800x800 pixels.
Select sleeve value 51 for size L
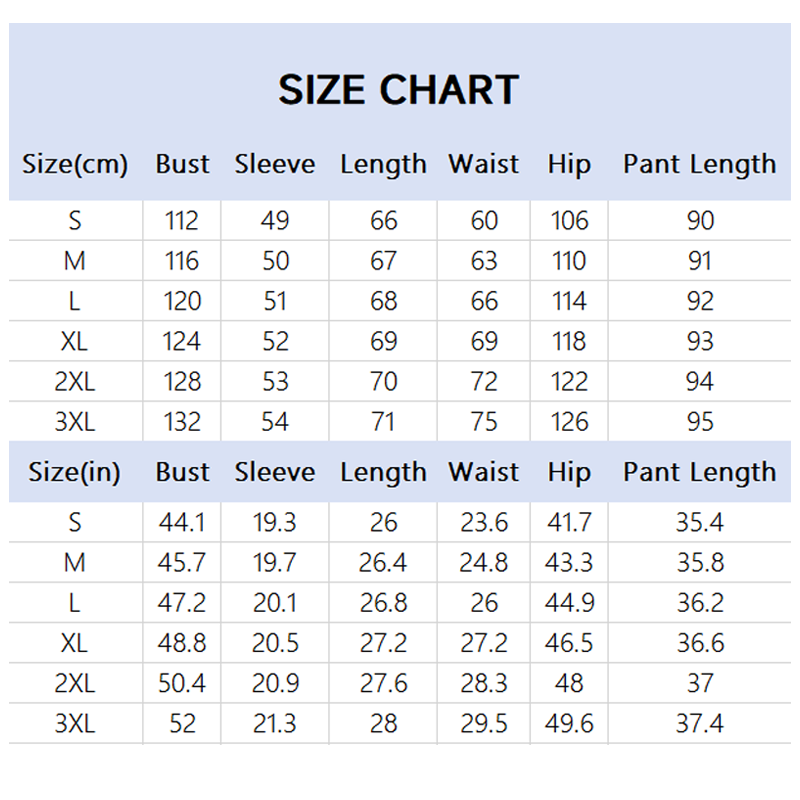275,302
